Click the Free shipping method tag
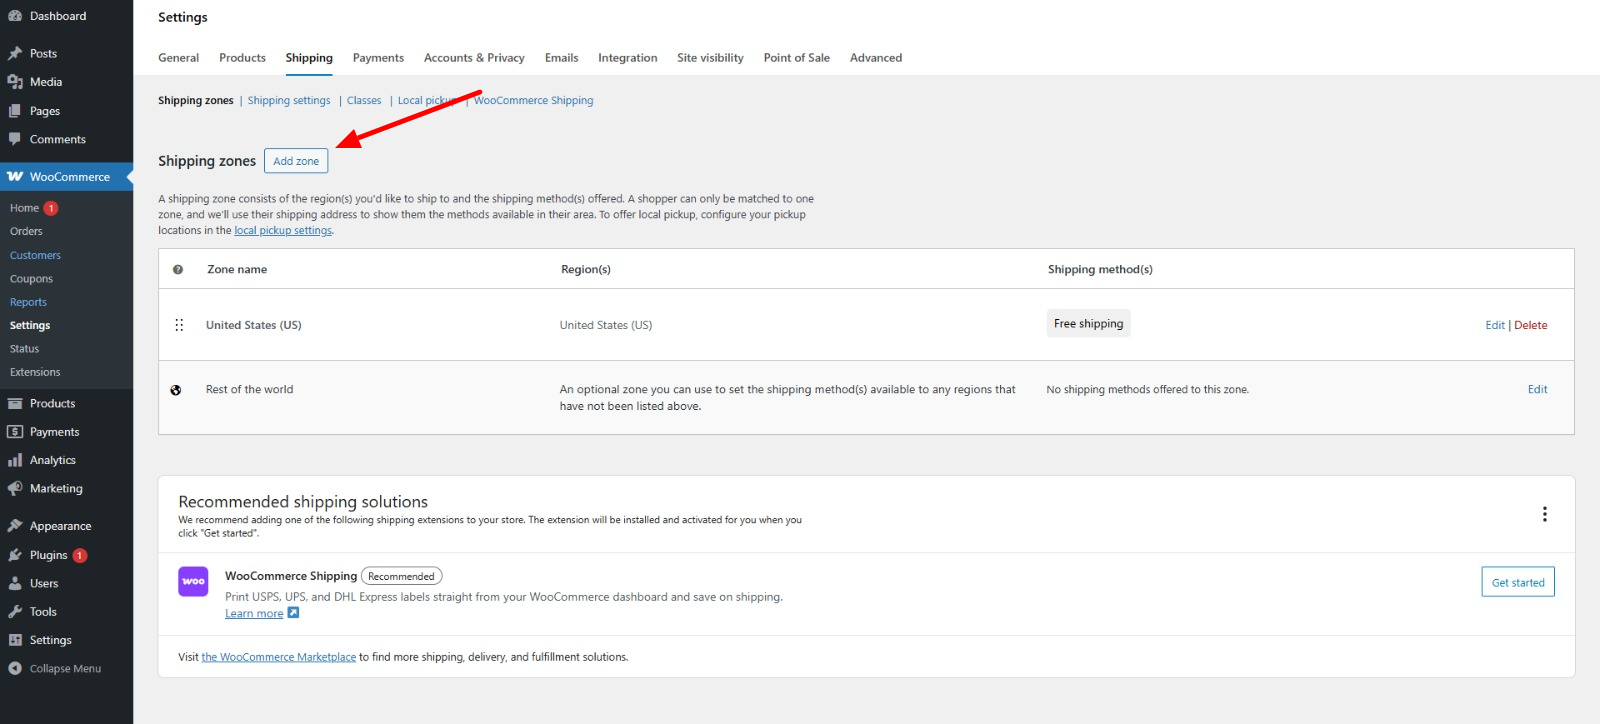1600x724 pixels. (x=1089, y=324)
